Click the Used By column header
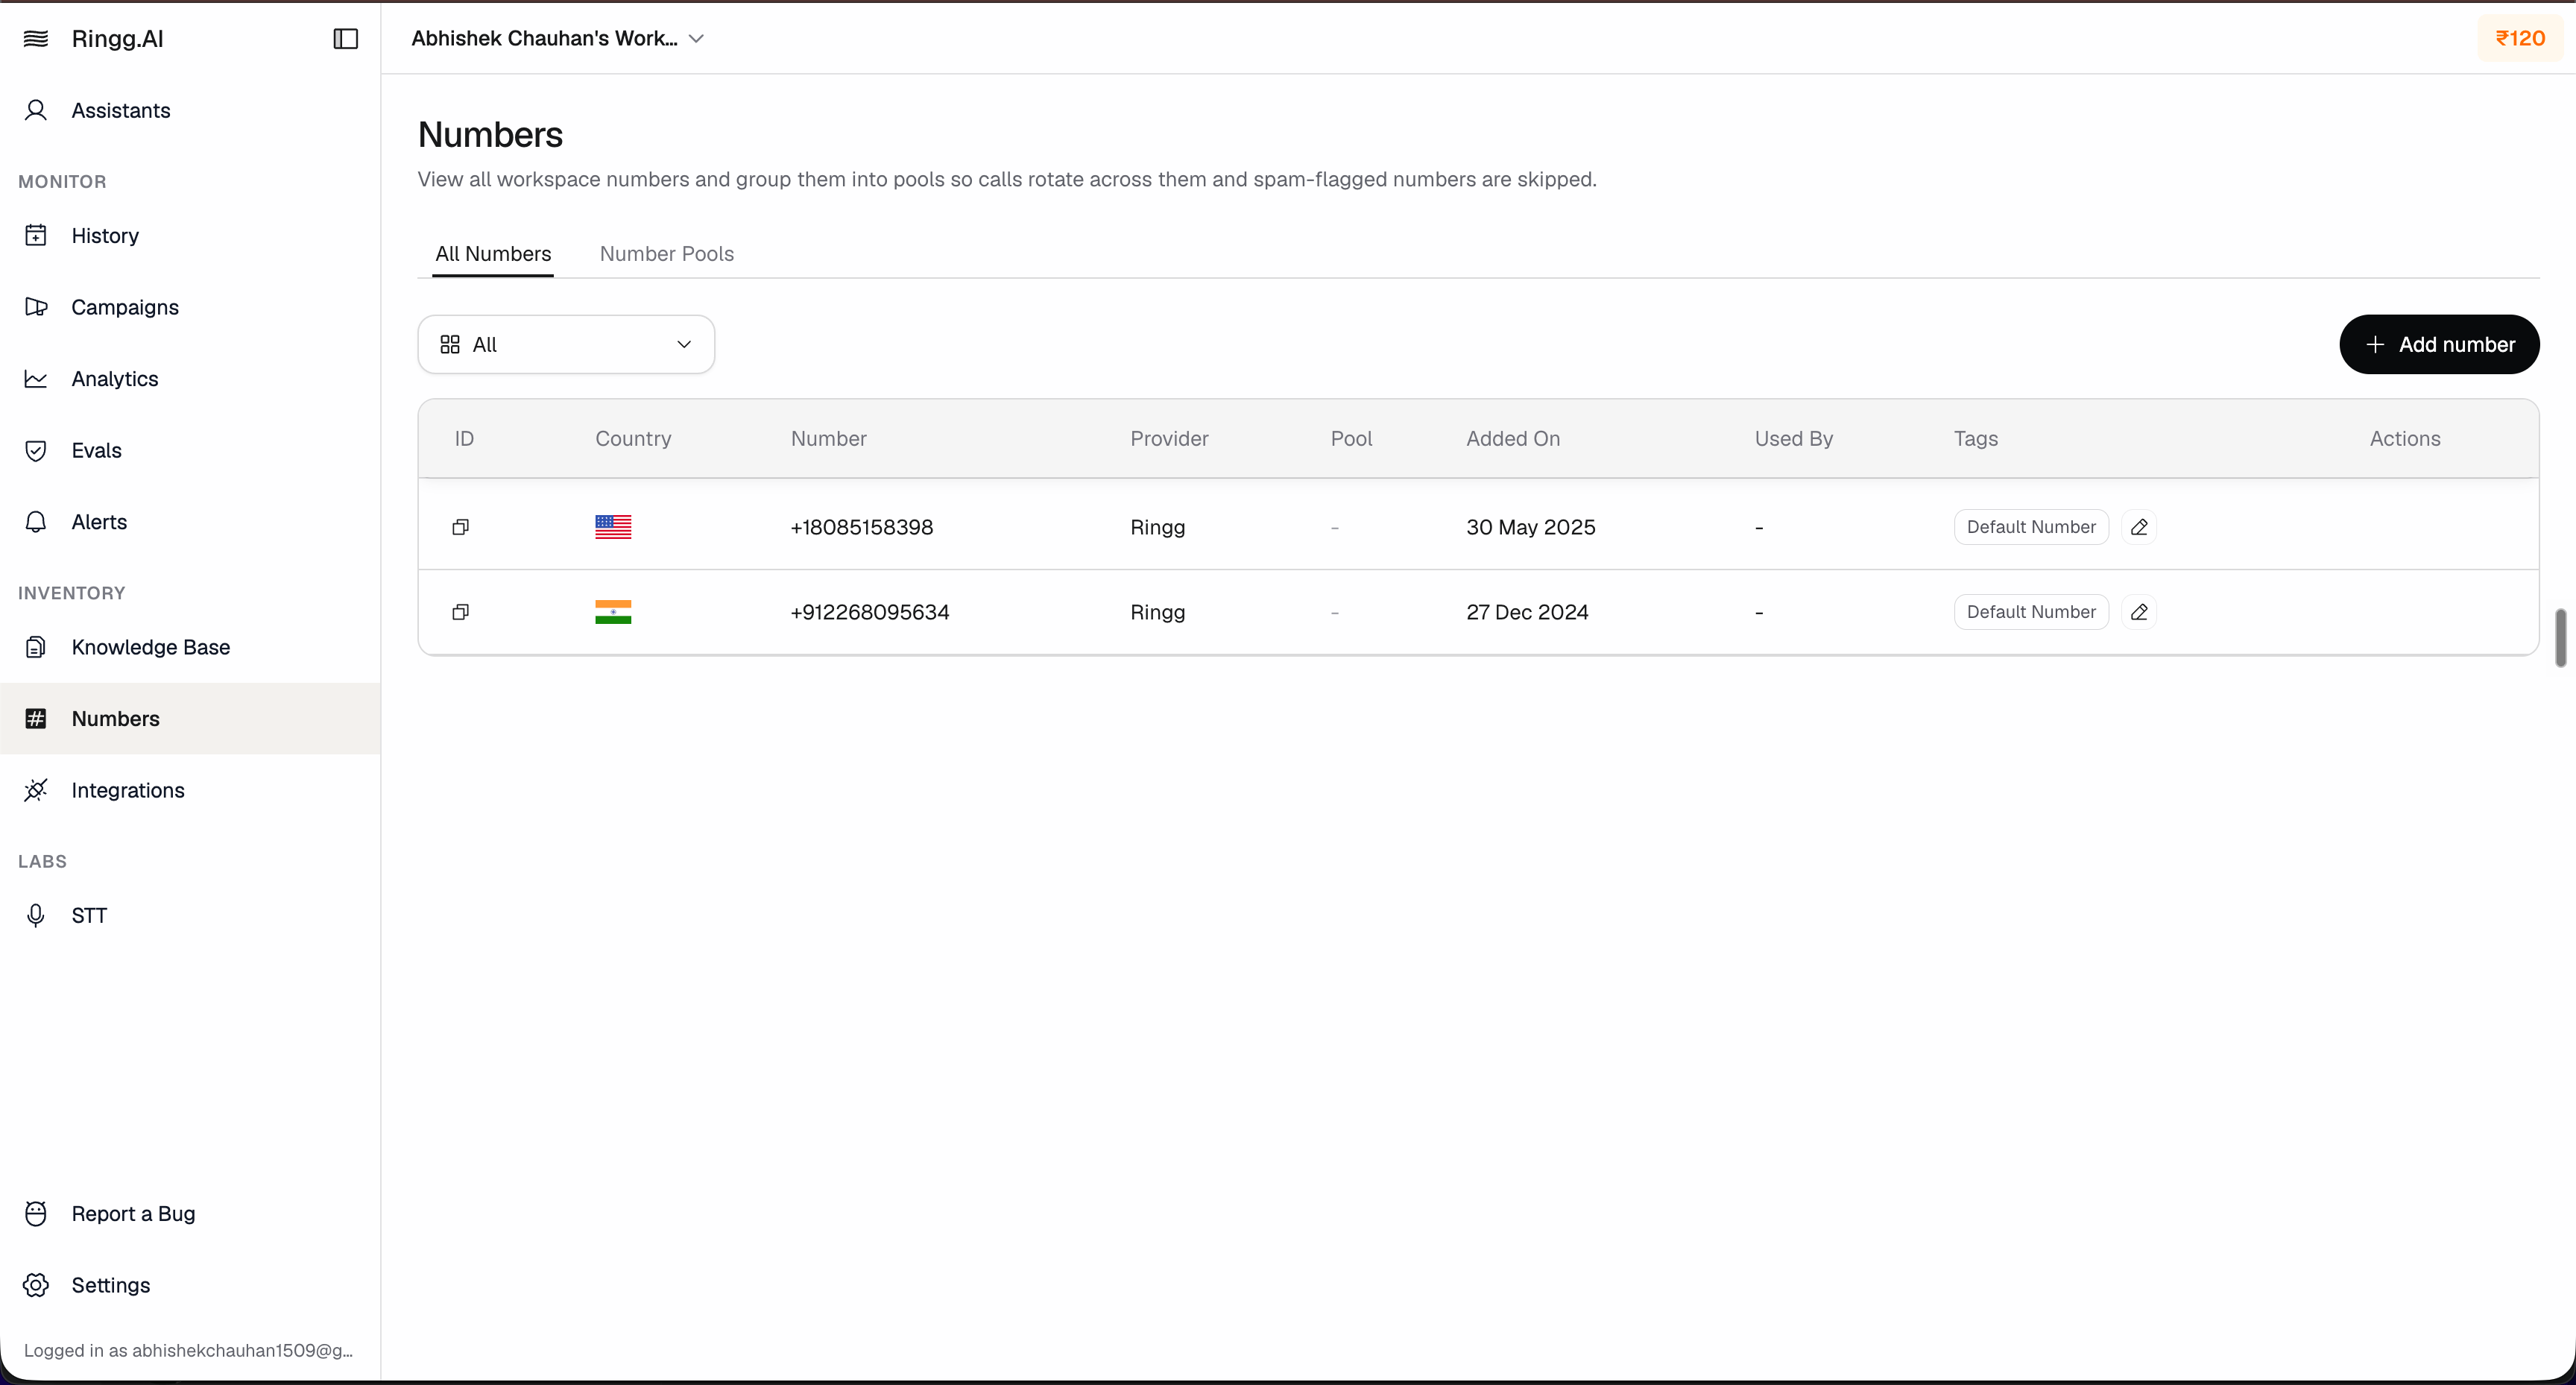The height and width of the screenshot is (1385, 2576). [x=1794, y=439]
